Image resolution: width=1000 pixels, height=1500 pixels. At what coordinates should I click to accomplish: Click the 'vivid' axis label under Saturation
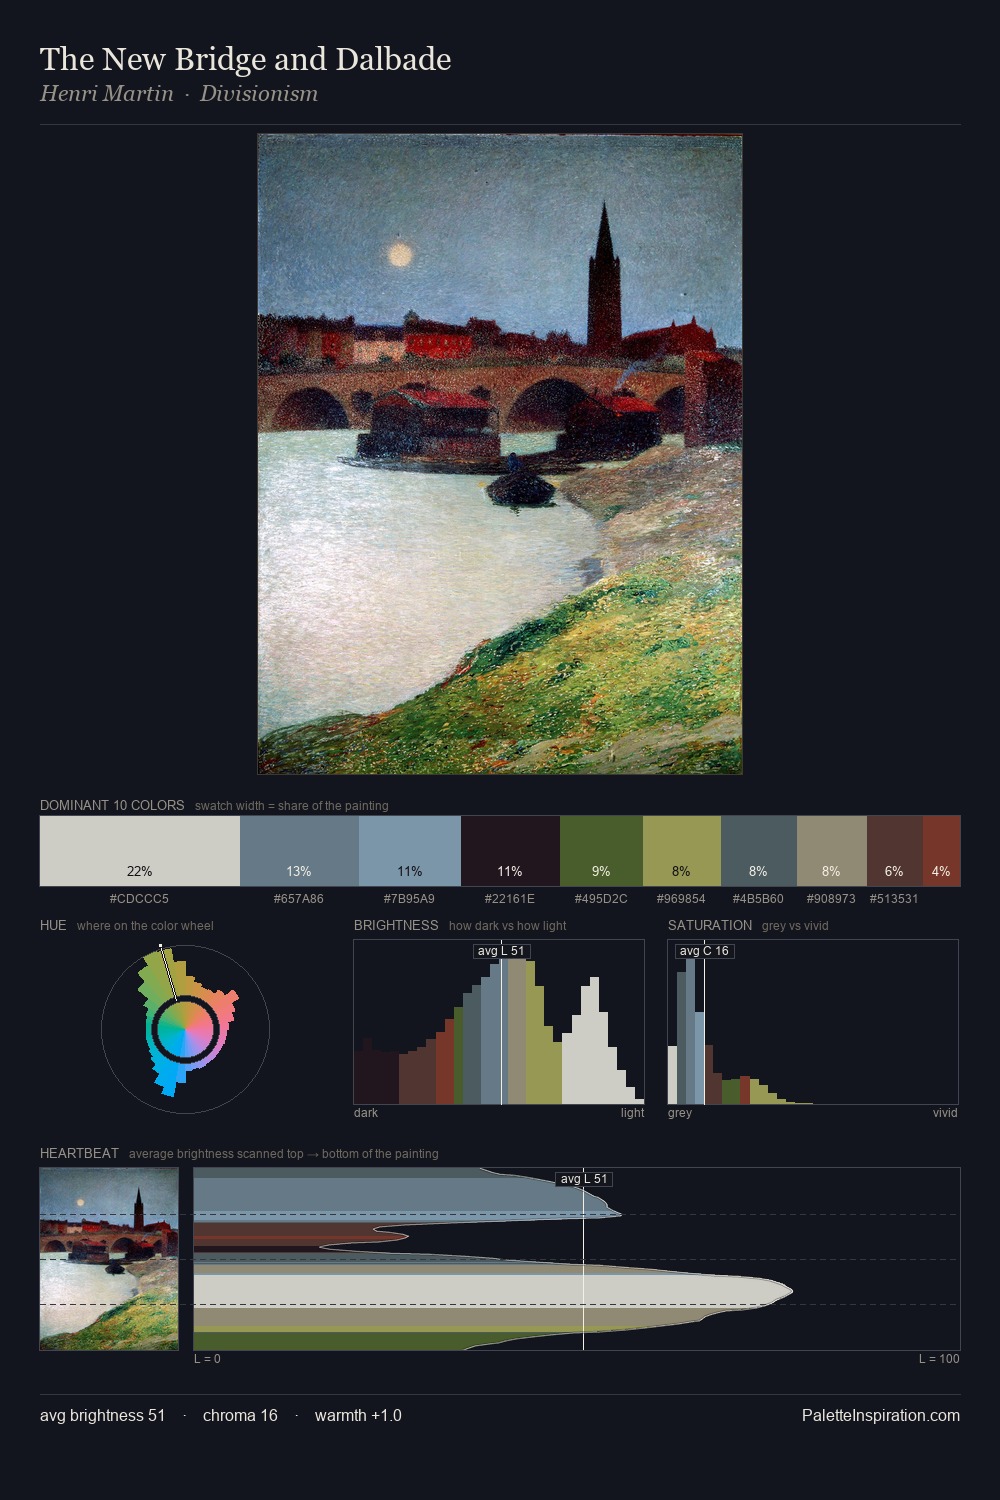click(x=945, y=1113)
